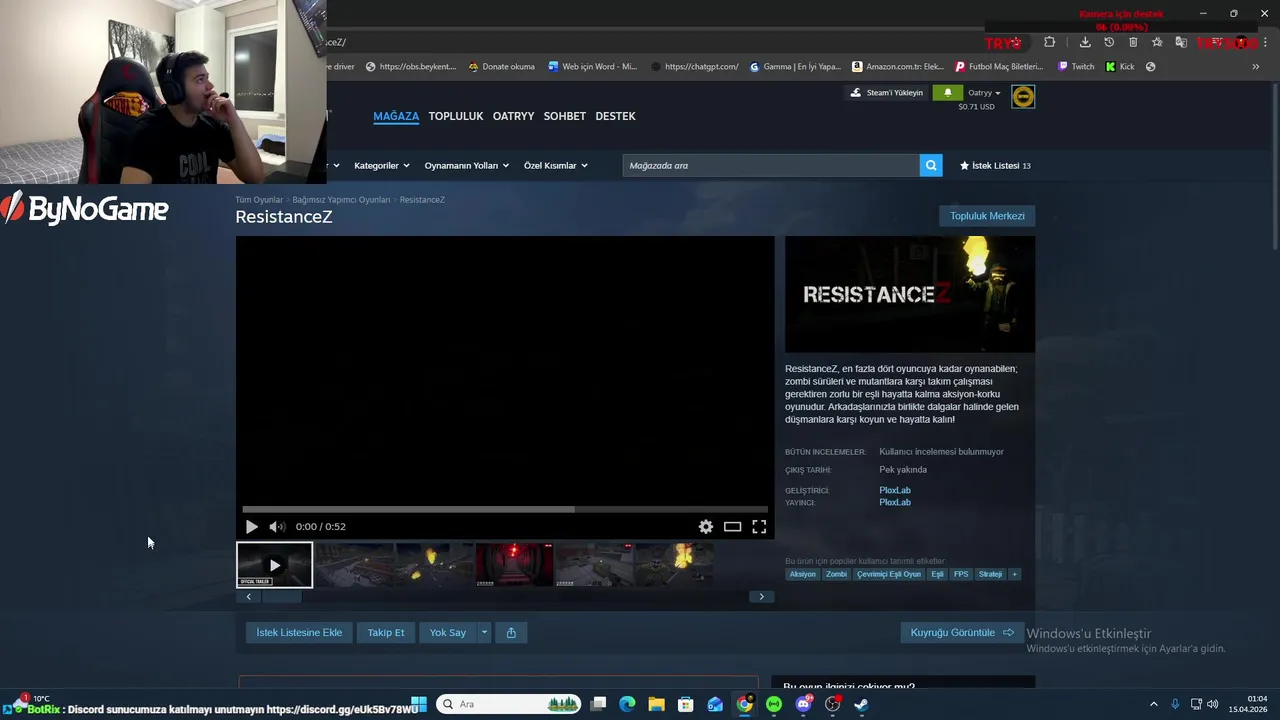1280x720 pixels.
Task: Click the PloxLab publisher link
Action: click(x=895, y=502)
